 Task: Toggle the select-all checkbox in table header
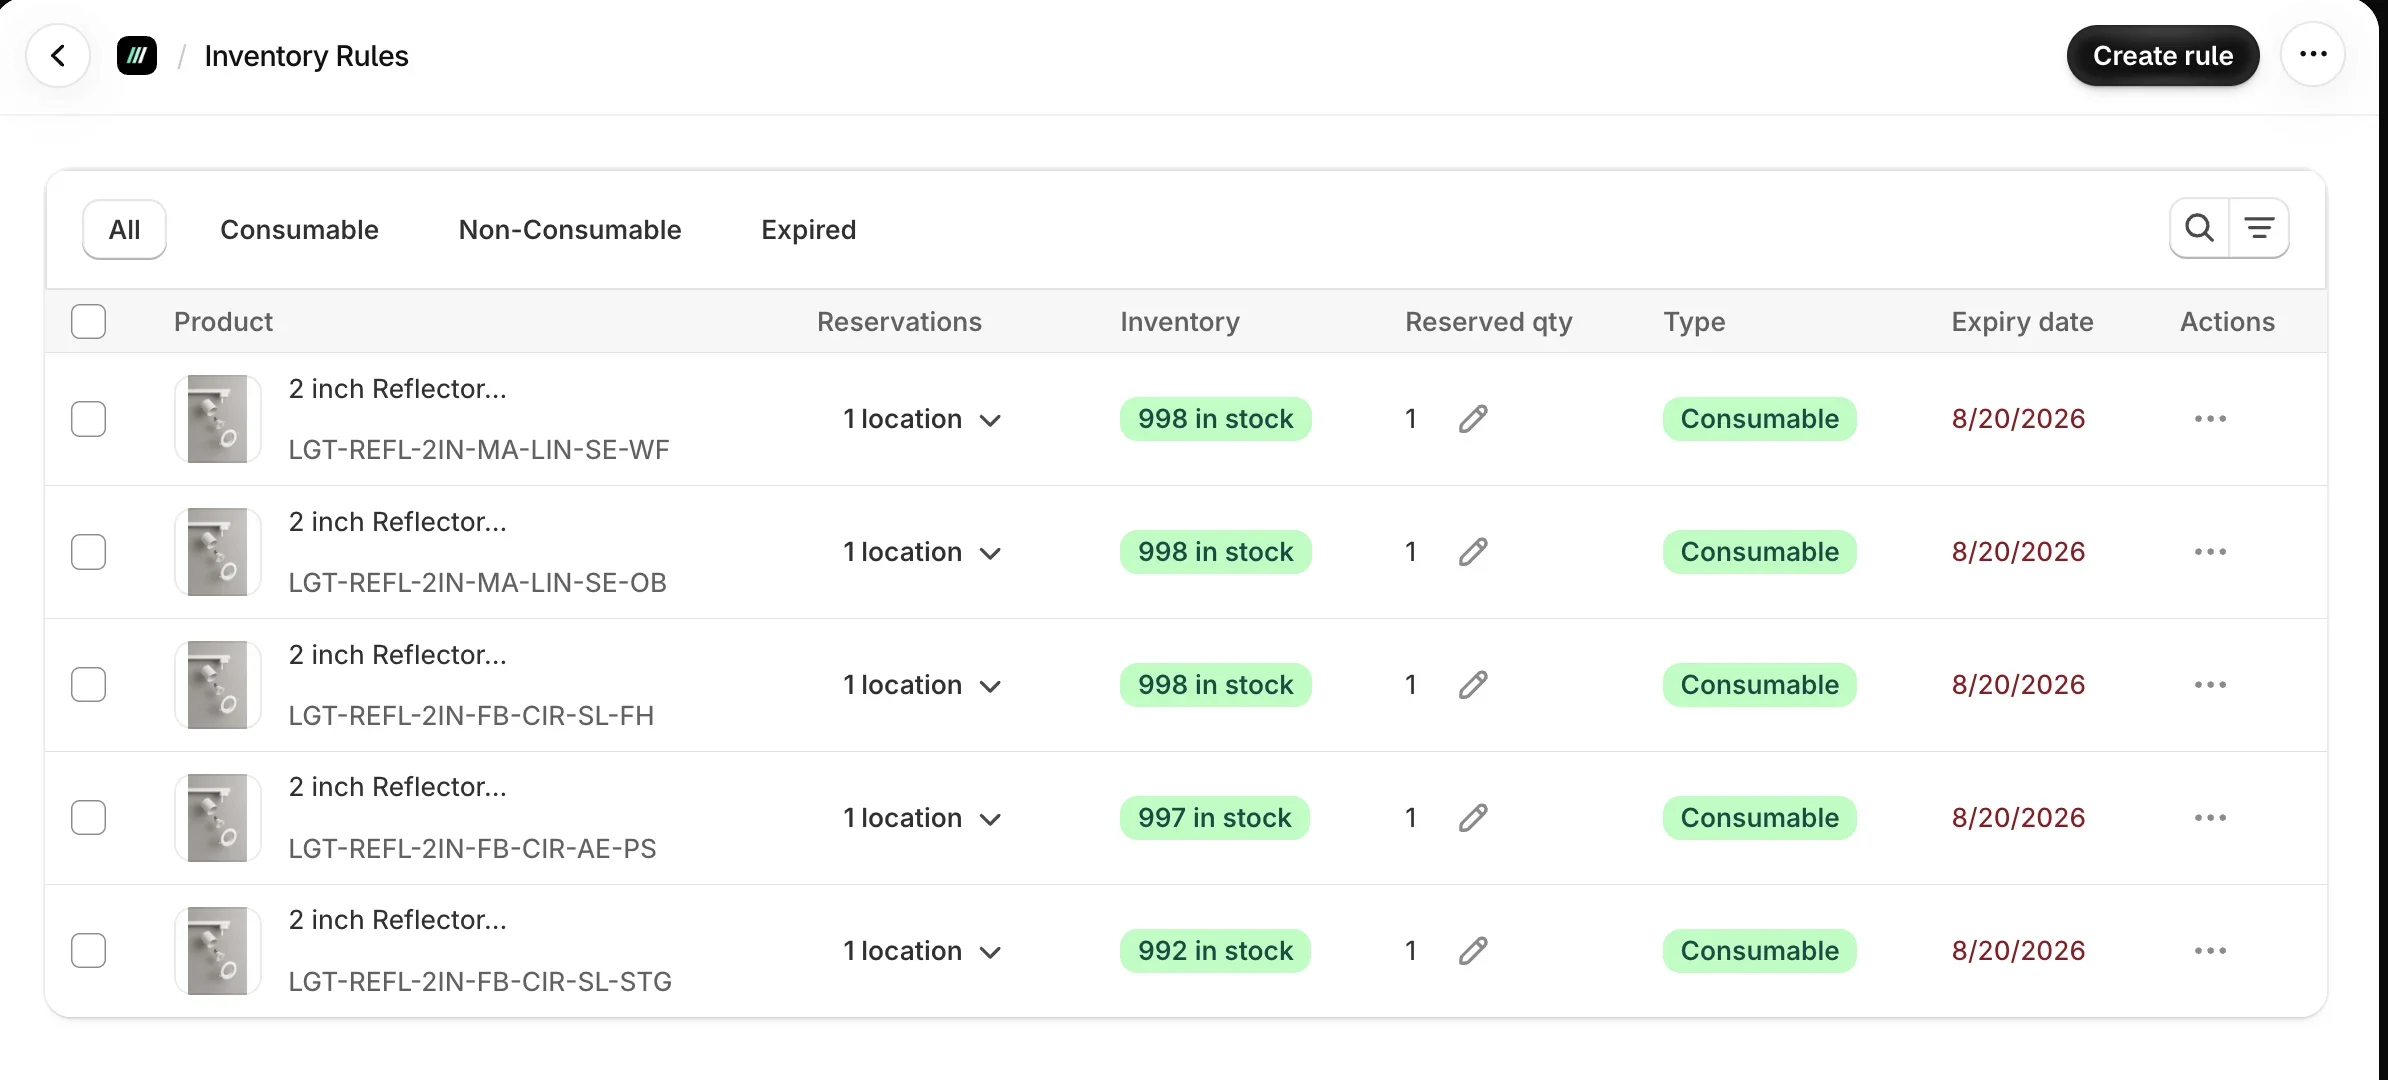89,322
